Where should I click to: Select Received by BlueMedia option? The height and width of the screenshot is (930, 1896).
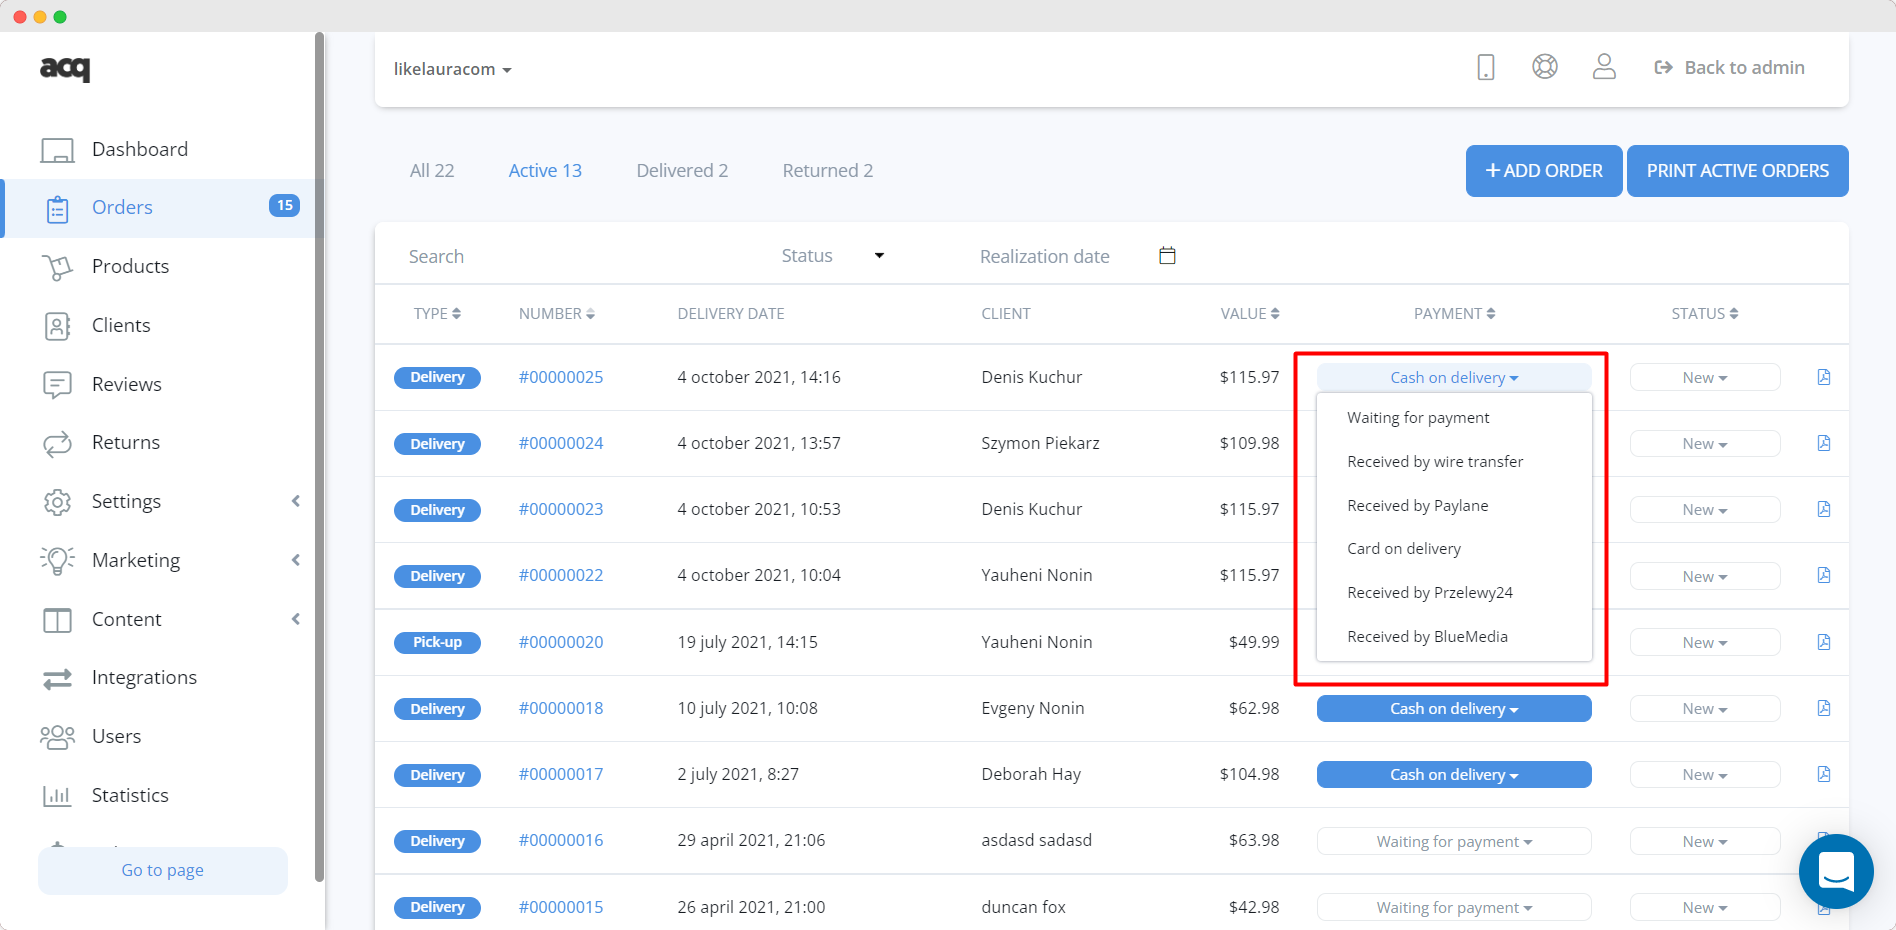(1454, 637)
